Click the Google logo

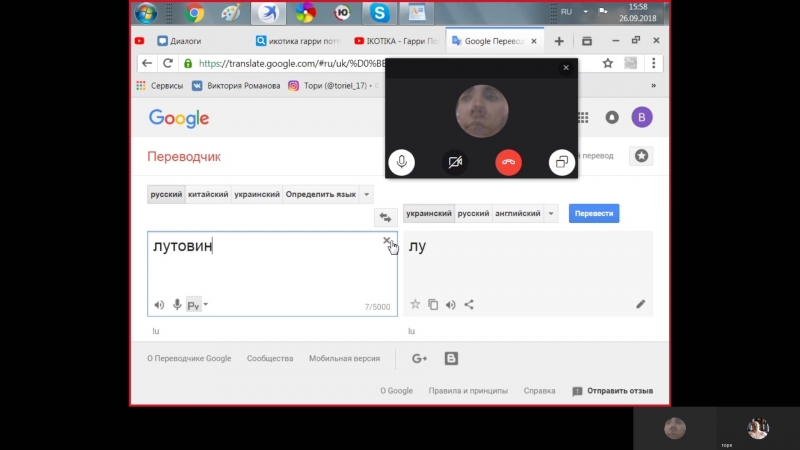click(x=179, y=118)
